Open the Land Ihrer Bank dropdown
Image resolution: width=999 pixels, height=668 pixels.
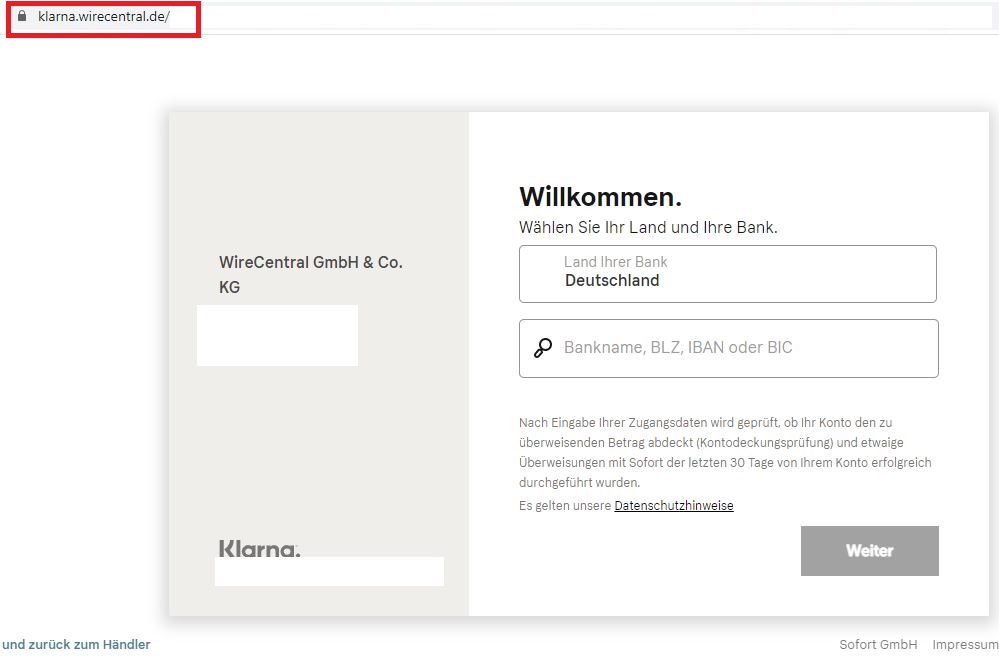tap(728, 274)
